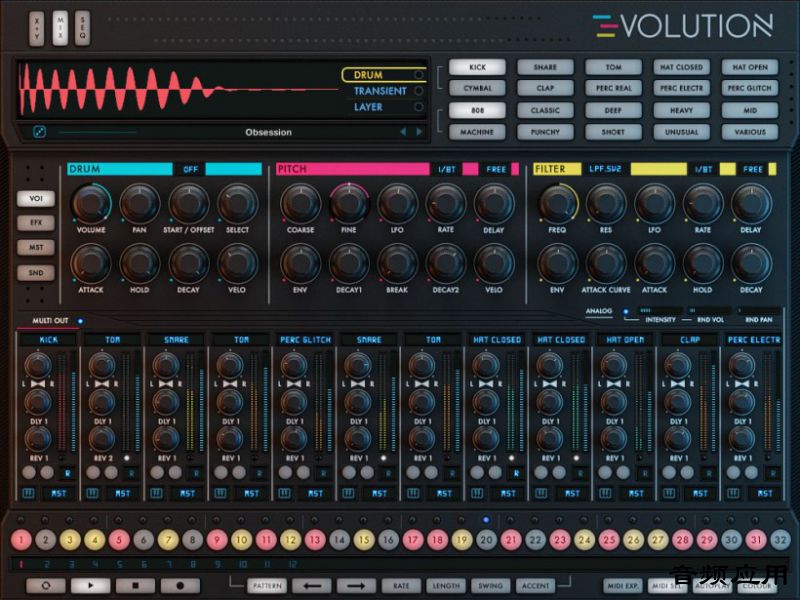
Task: Click the R button on PERC ELECTR channel
Action: coord(772,474)
